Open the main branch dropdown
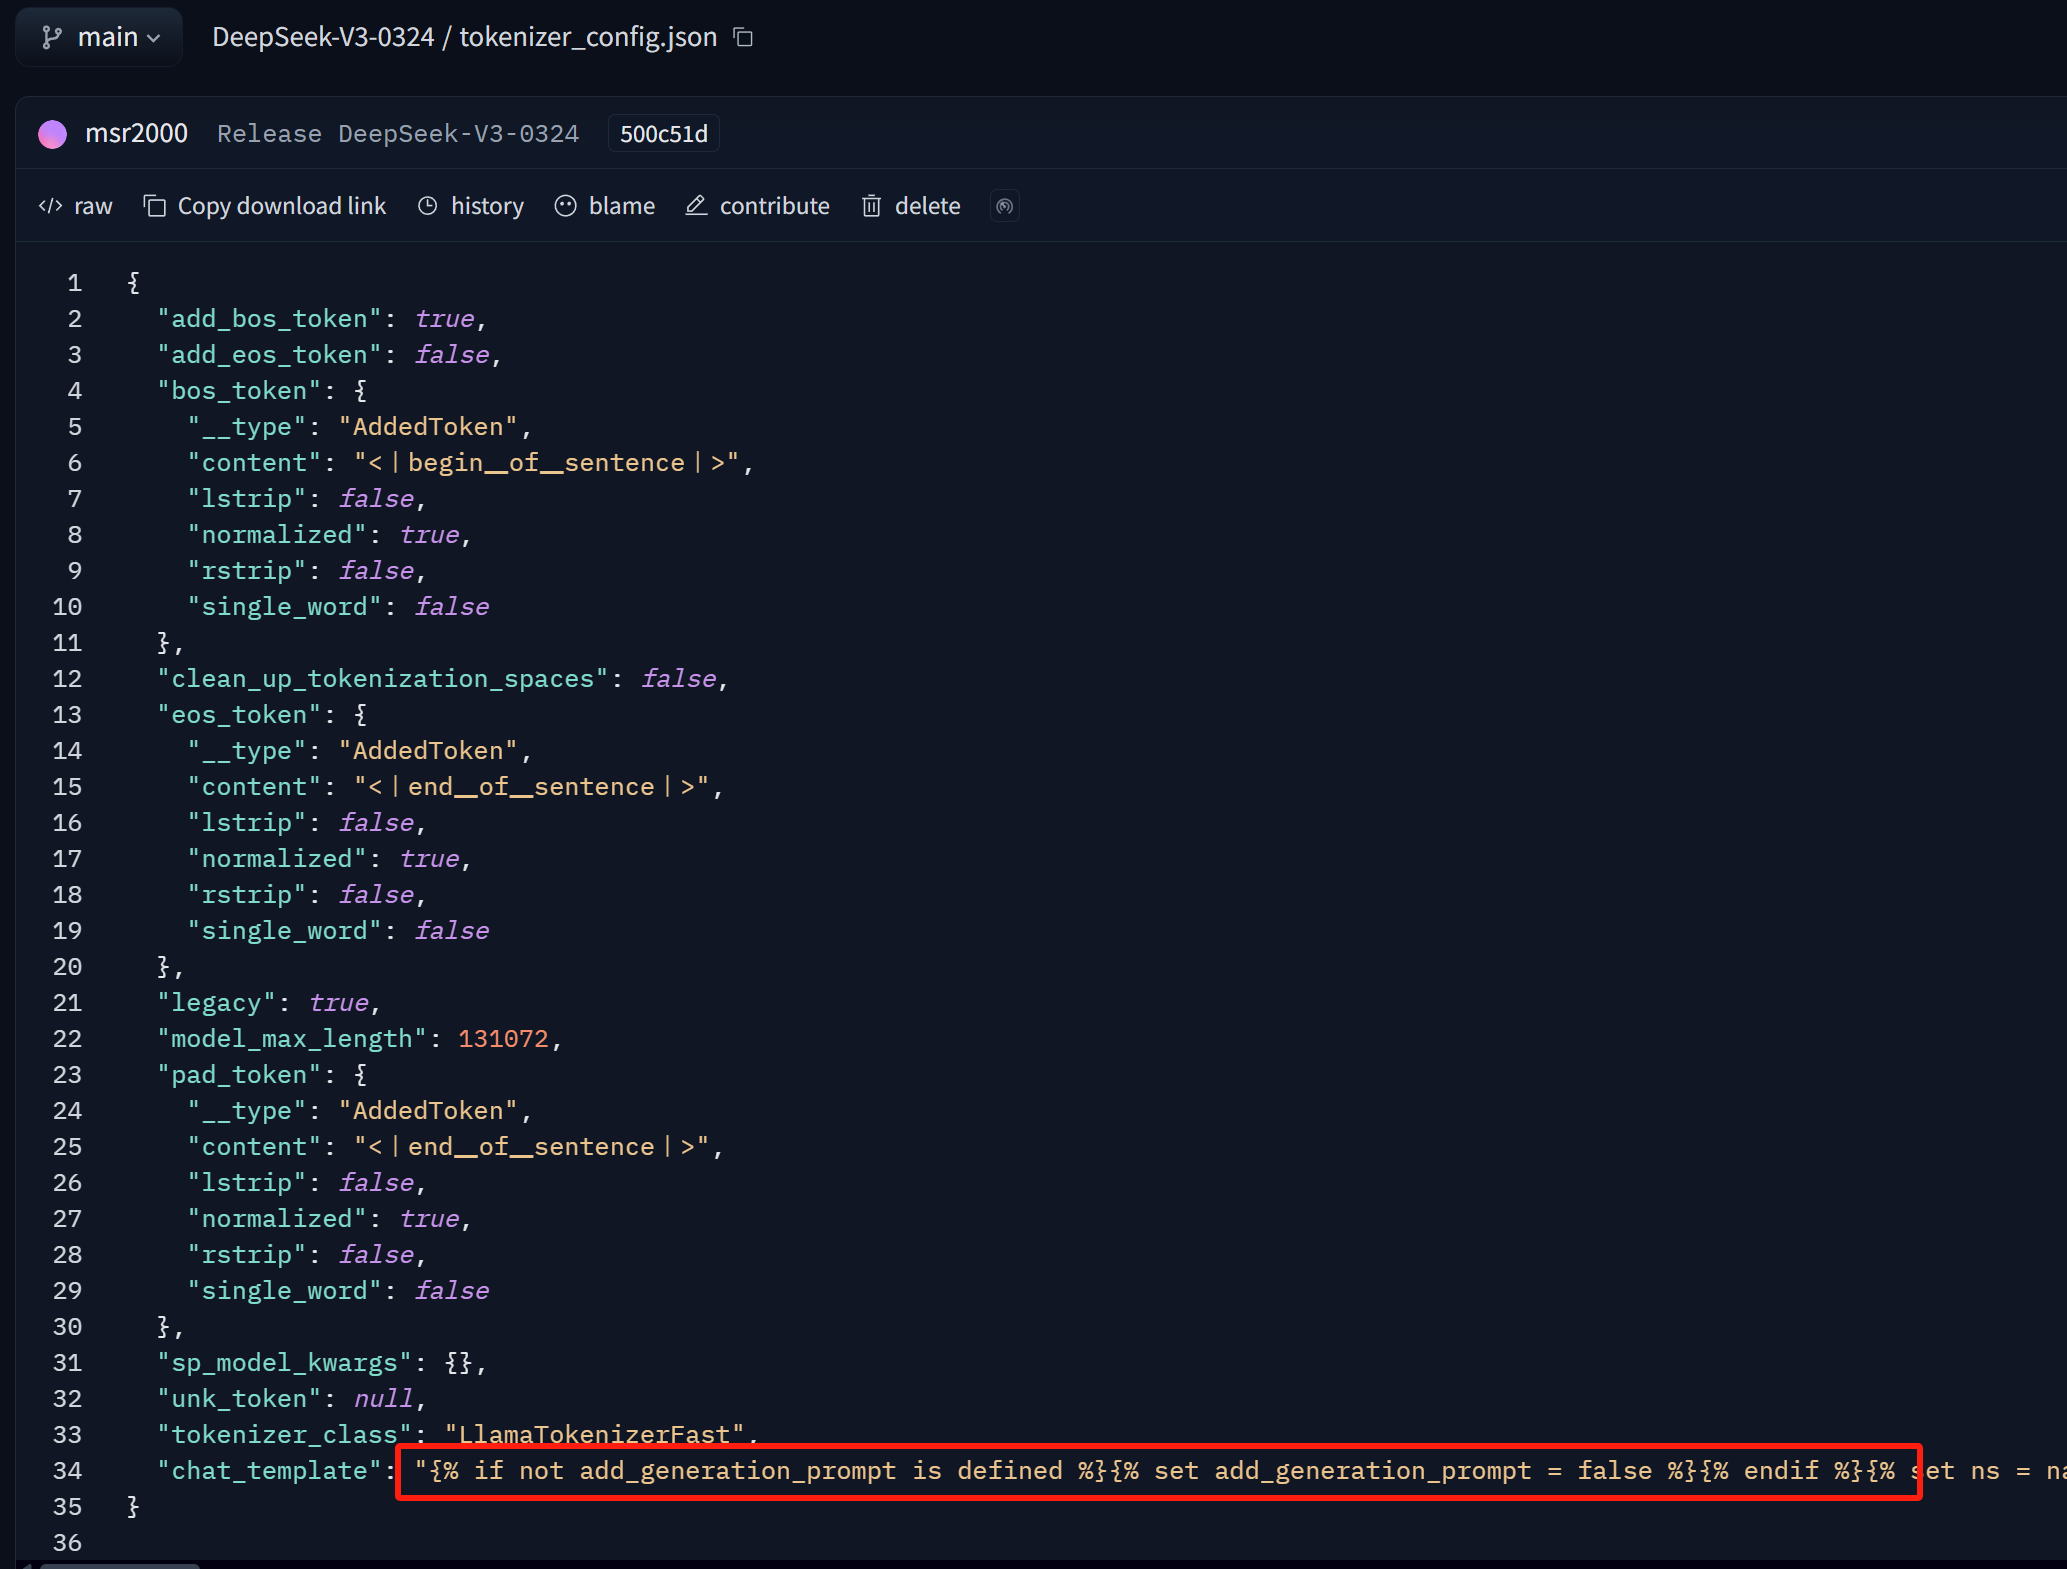The image size is (2067, 1569). pos(99,37)
